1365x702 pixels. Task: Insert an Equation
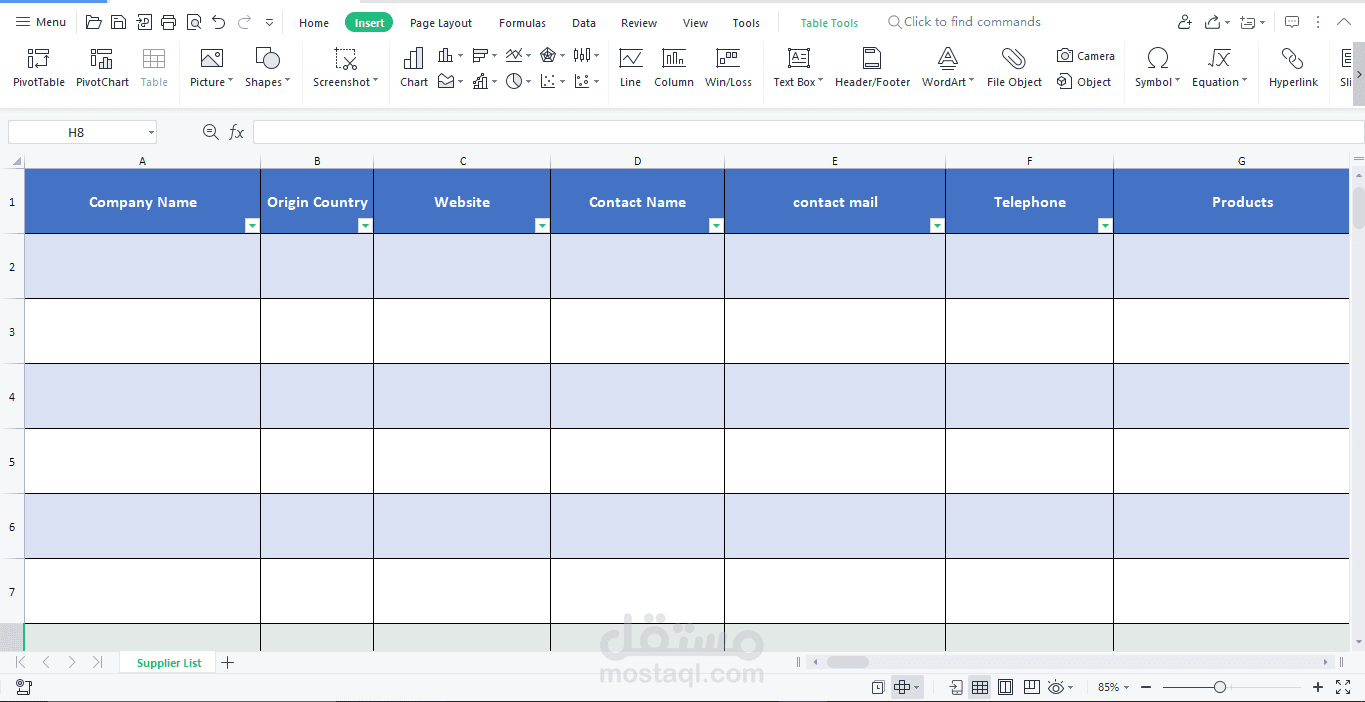click(1219, 68)
